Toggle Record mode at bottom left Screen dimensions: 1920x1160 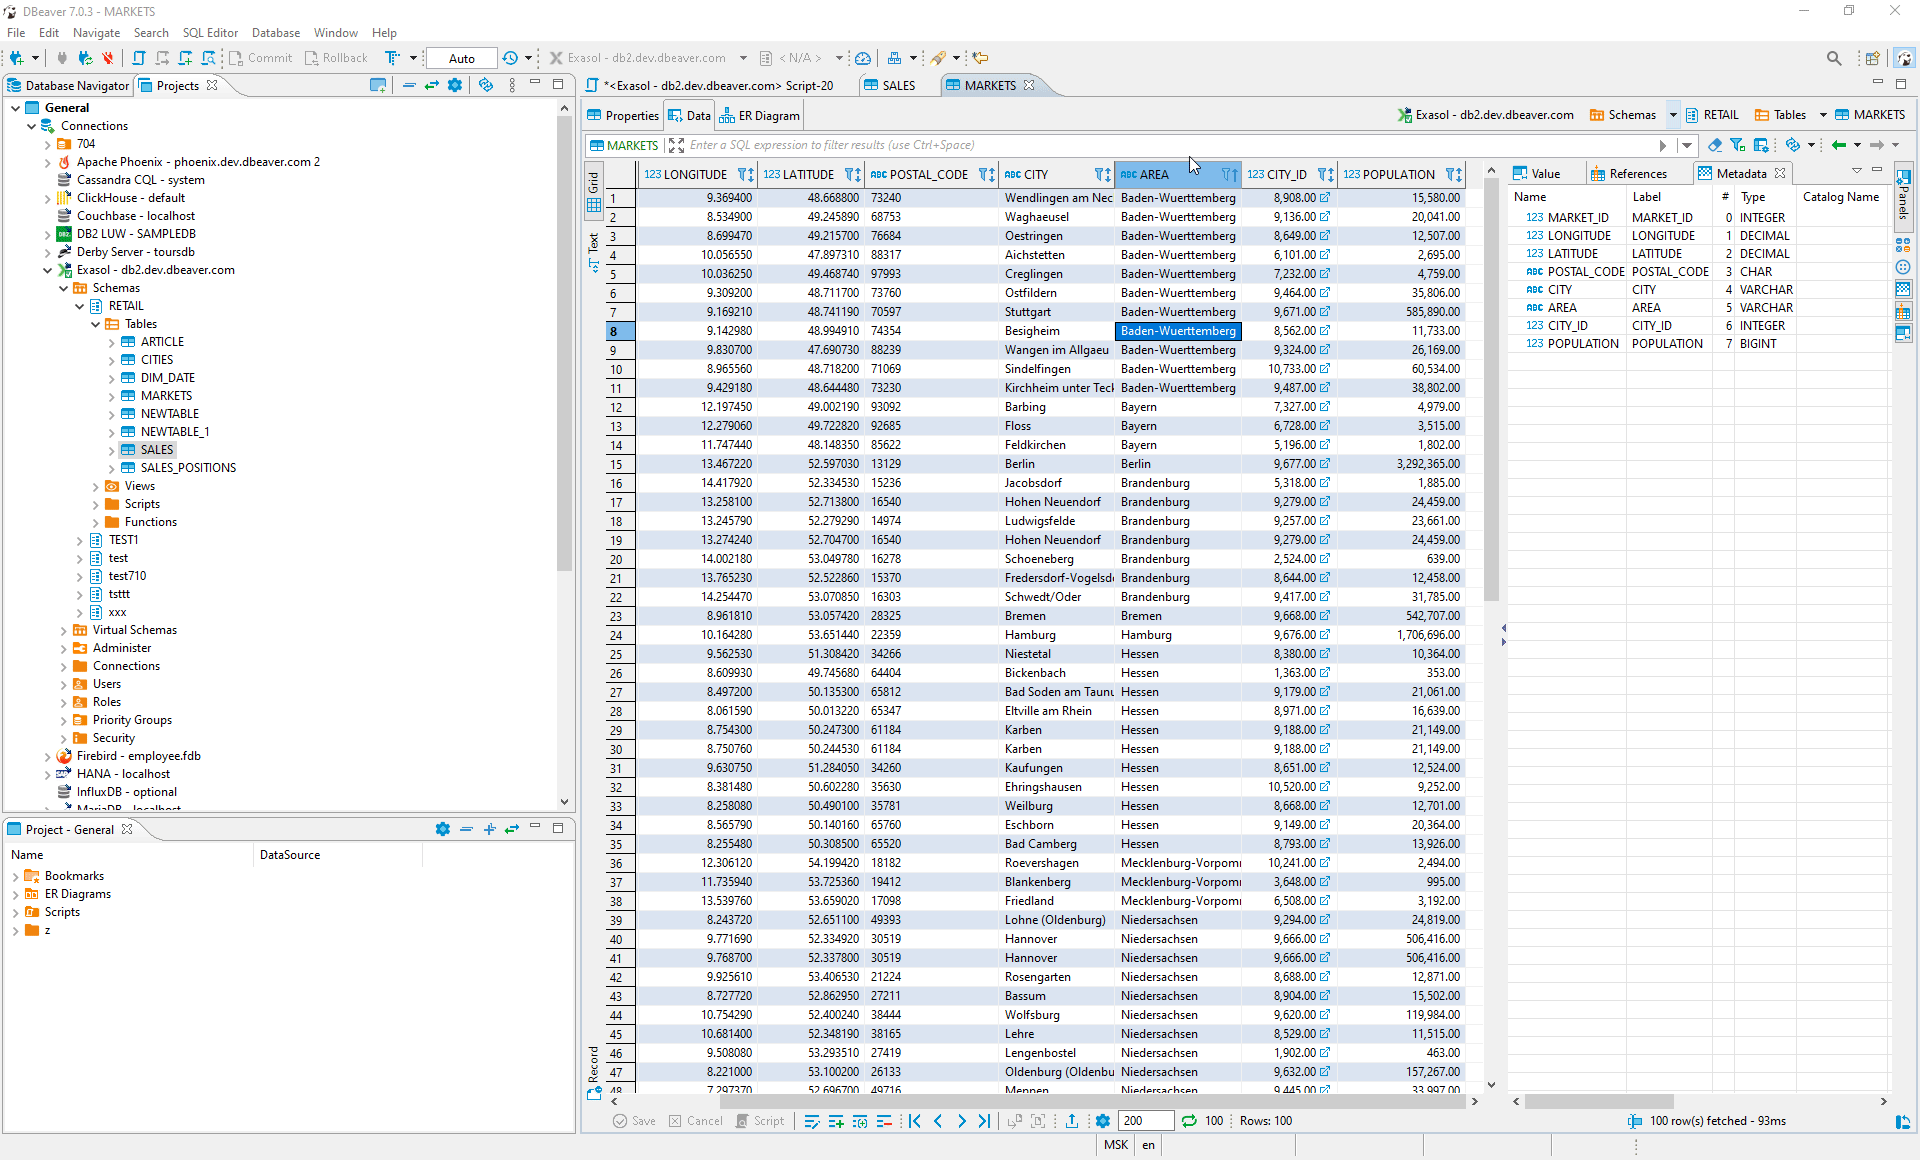594,1072
